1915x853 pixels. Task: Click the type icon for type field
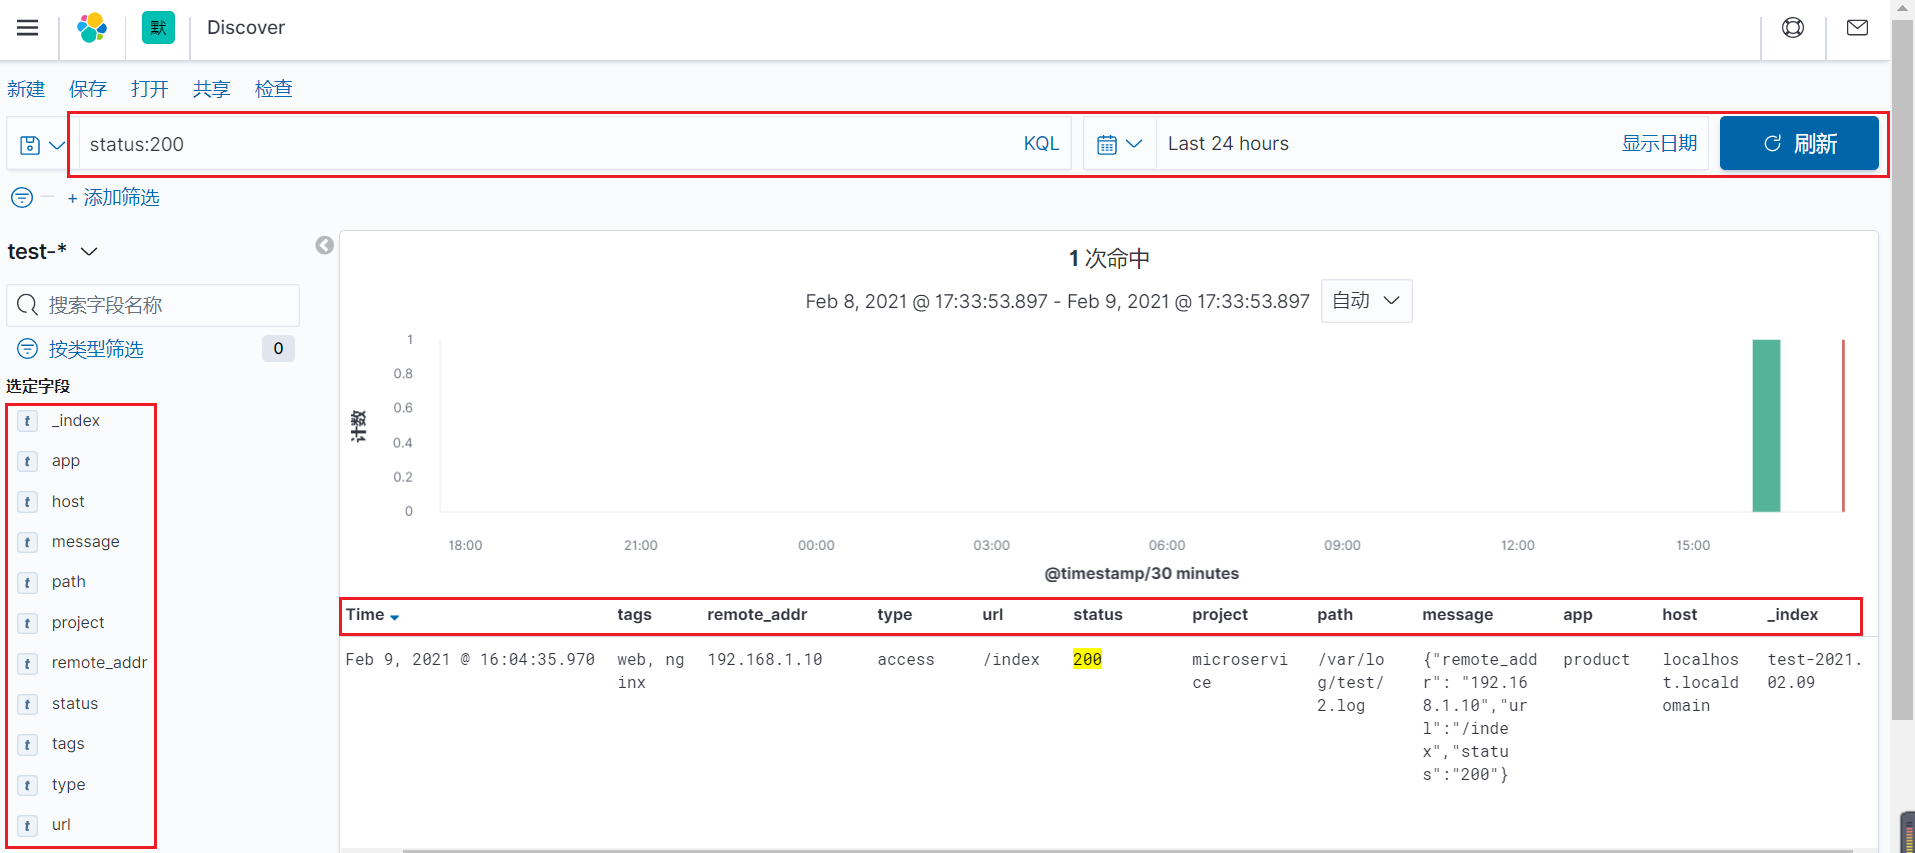(x=28, y=785)
